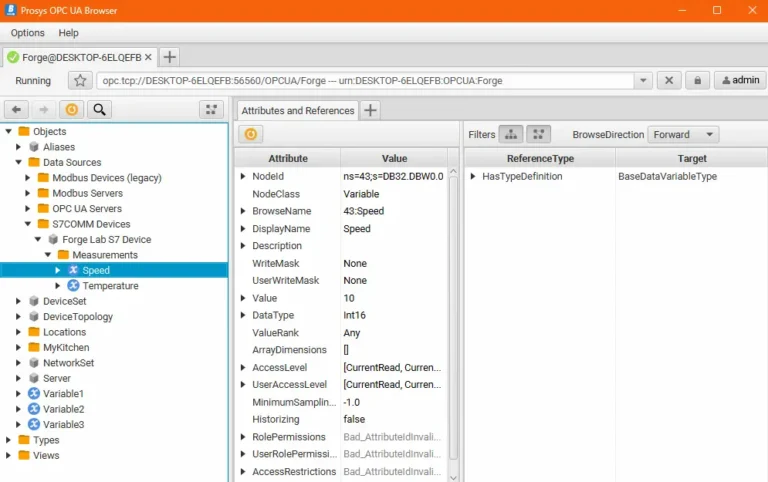The height and width of the screenshot is (482, 768).
Task: Select the DeviceTopology tree item
Action: pos(77,316)
